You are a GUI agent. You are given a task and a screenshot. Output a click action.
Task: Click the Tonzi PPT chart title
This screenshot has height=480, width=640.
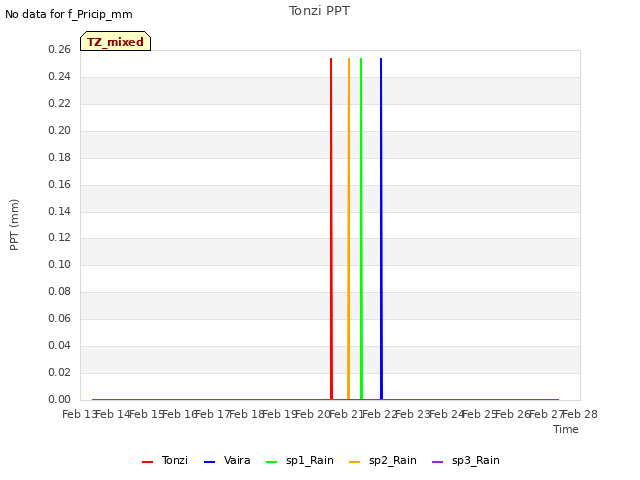319,11
